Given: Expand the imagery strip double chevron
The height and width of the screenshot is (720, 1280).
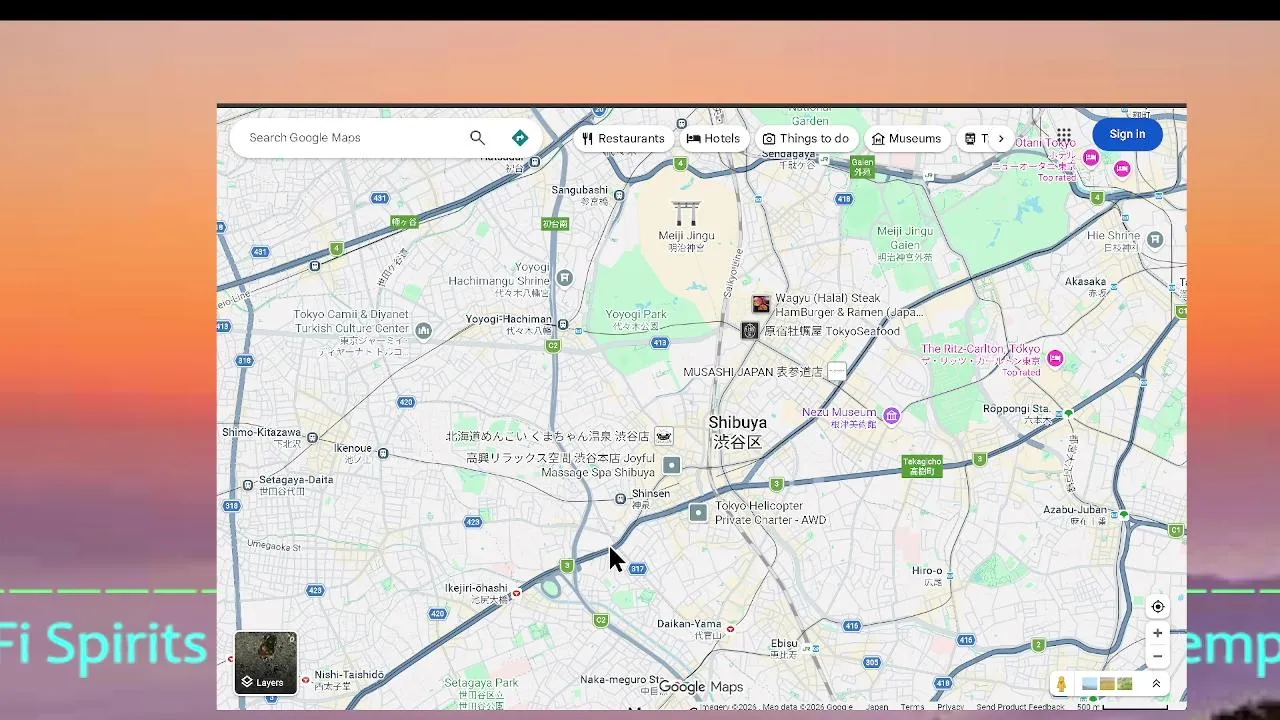Looking at the screenshot, I should [1156, 684].
